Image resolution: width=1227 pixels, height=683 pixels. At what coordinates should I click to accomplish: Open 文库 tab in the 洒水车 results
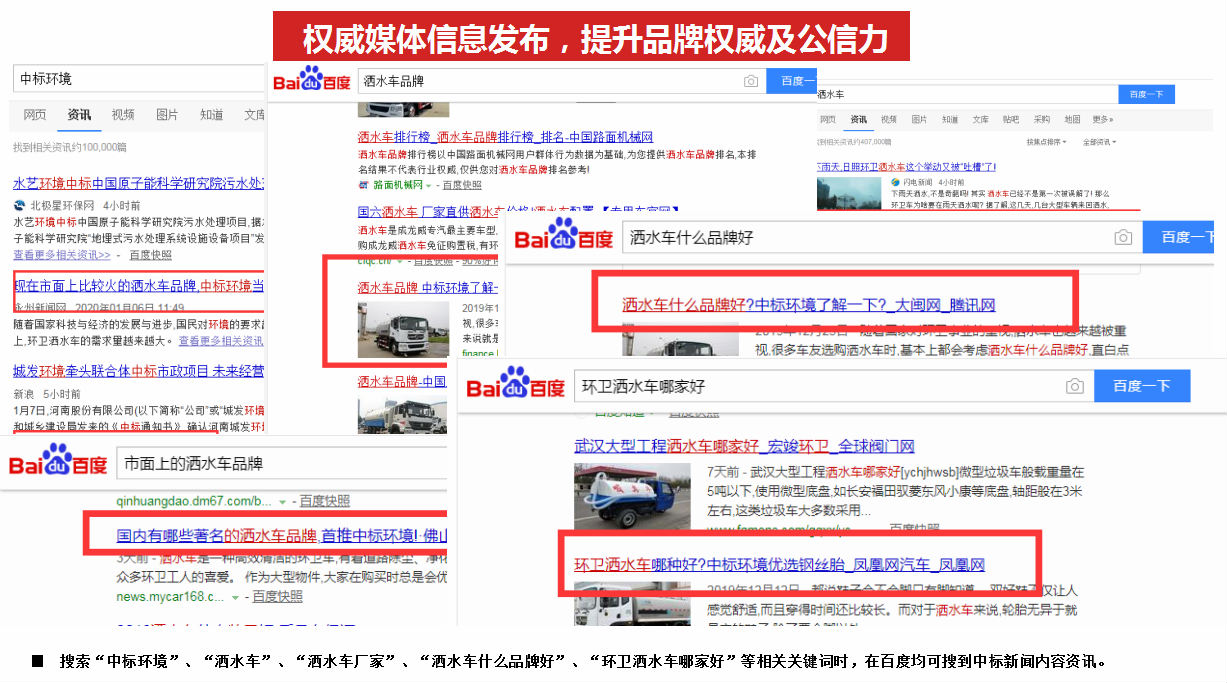pyautogui.click(x=981, y=120)
